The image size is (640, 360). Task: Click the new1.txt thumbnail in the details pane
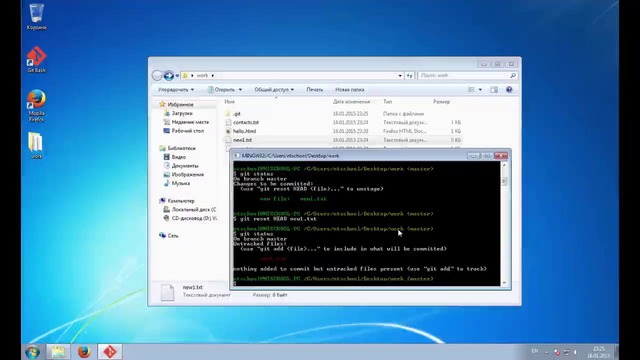167,292
